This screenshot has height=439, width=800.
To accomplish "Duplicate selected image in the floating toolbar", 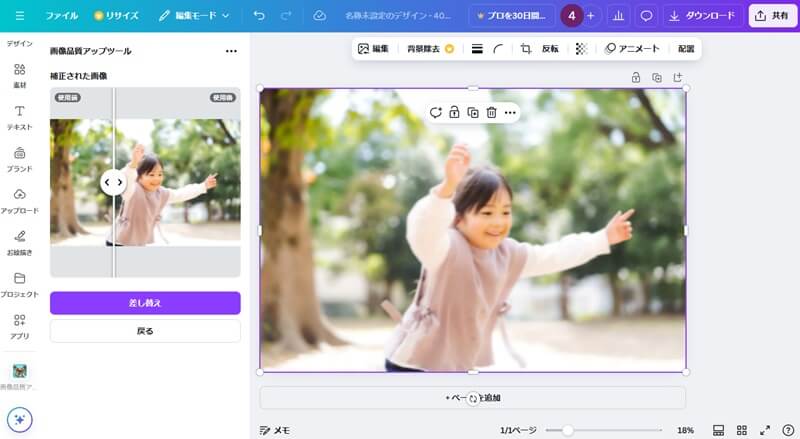I will 473,113.
